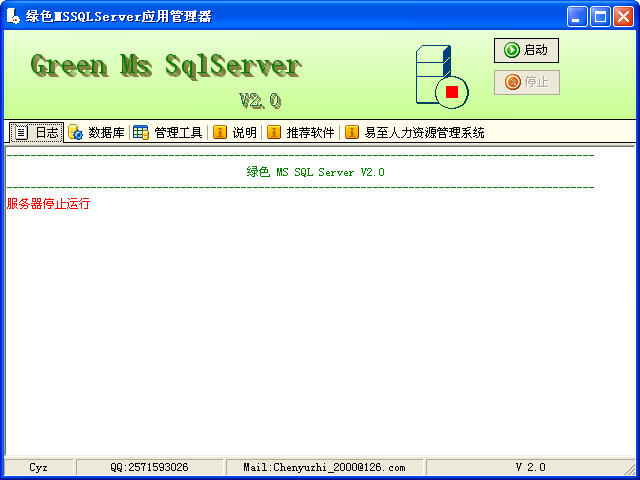Open the 易至人力资源管理系统 tab
The height and width of the screenshot is (480, 640).
point(424,132)
